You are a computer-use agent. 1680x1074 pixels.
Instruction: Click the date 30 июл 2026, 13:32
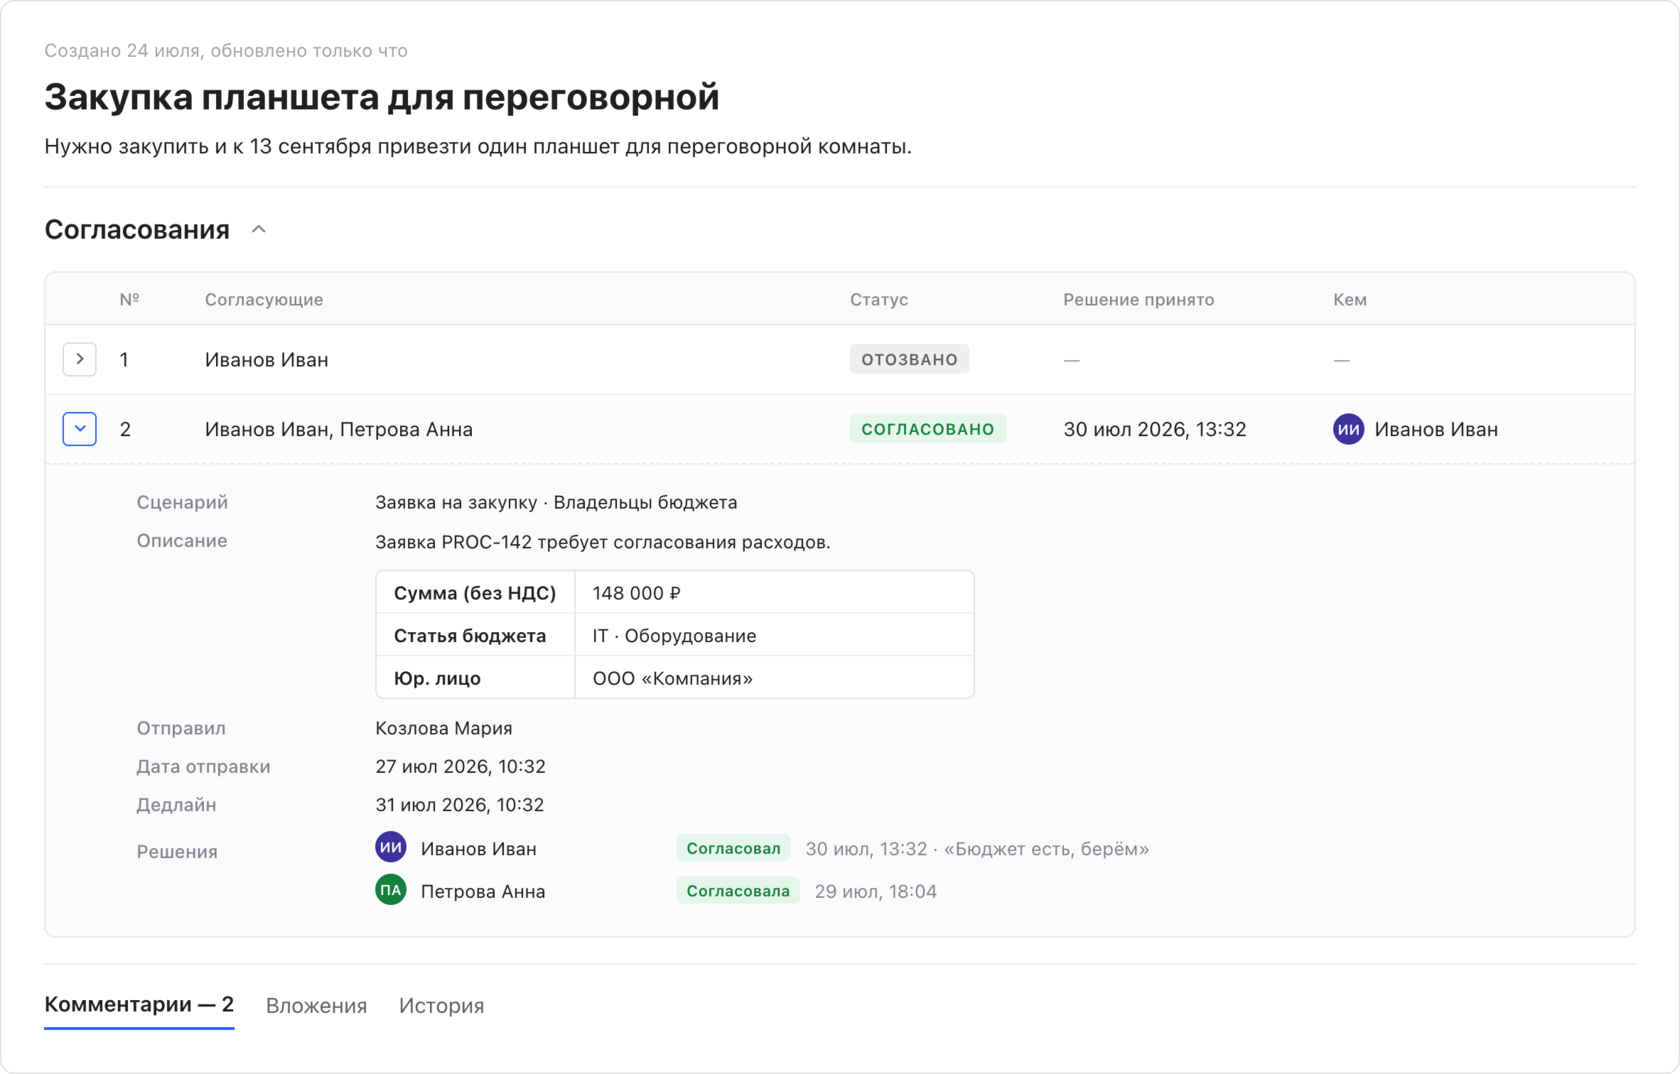pos(1155,429)
